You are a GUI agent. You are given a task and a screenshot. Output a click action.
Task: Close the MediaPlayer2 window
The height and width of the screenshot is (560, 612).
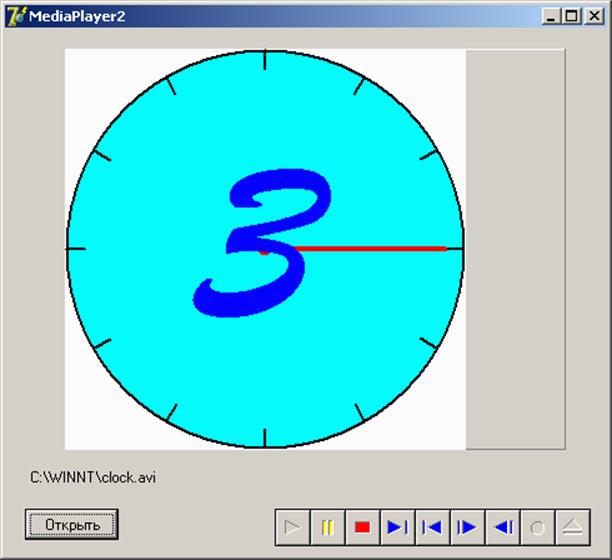click(591, 16)
